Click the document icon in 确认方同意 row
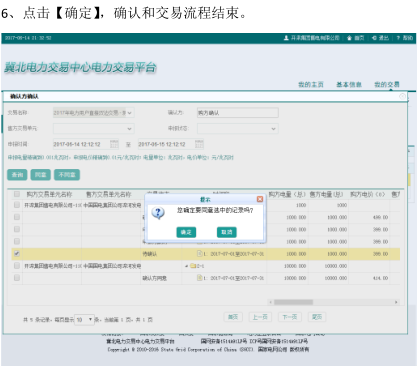This screenshot has height=368, width=418. coord(199,278)
